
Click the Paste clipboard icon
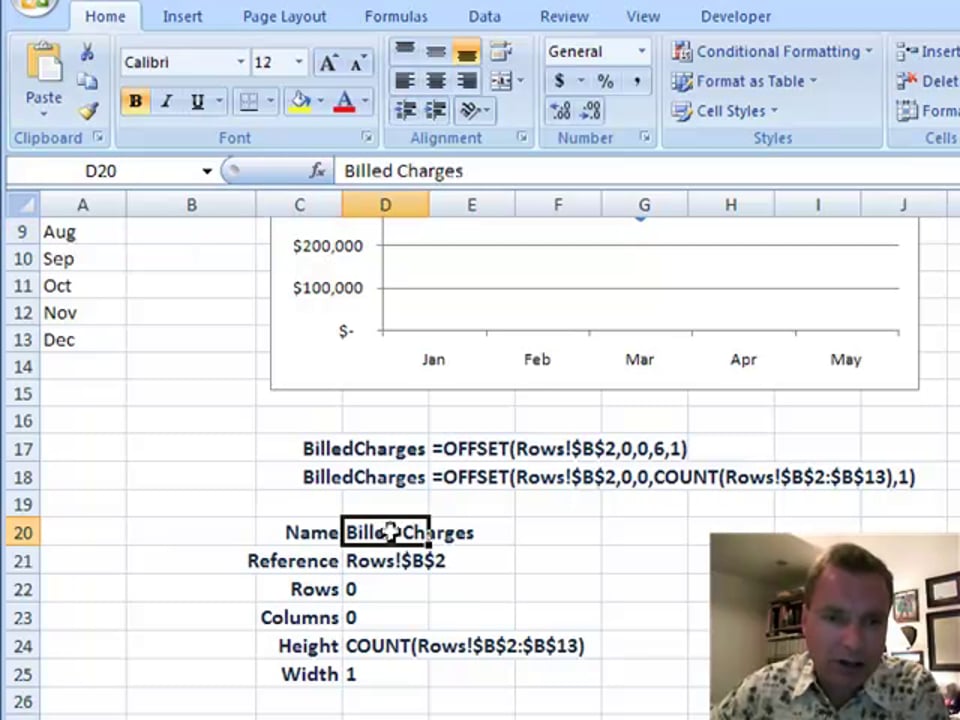coord(43,62)
